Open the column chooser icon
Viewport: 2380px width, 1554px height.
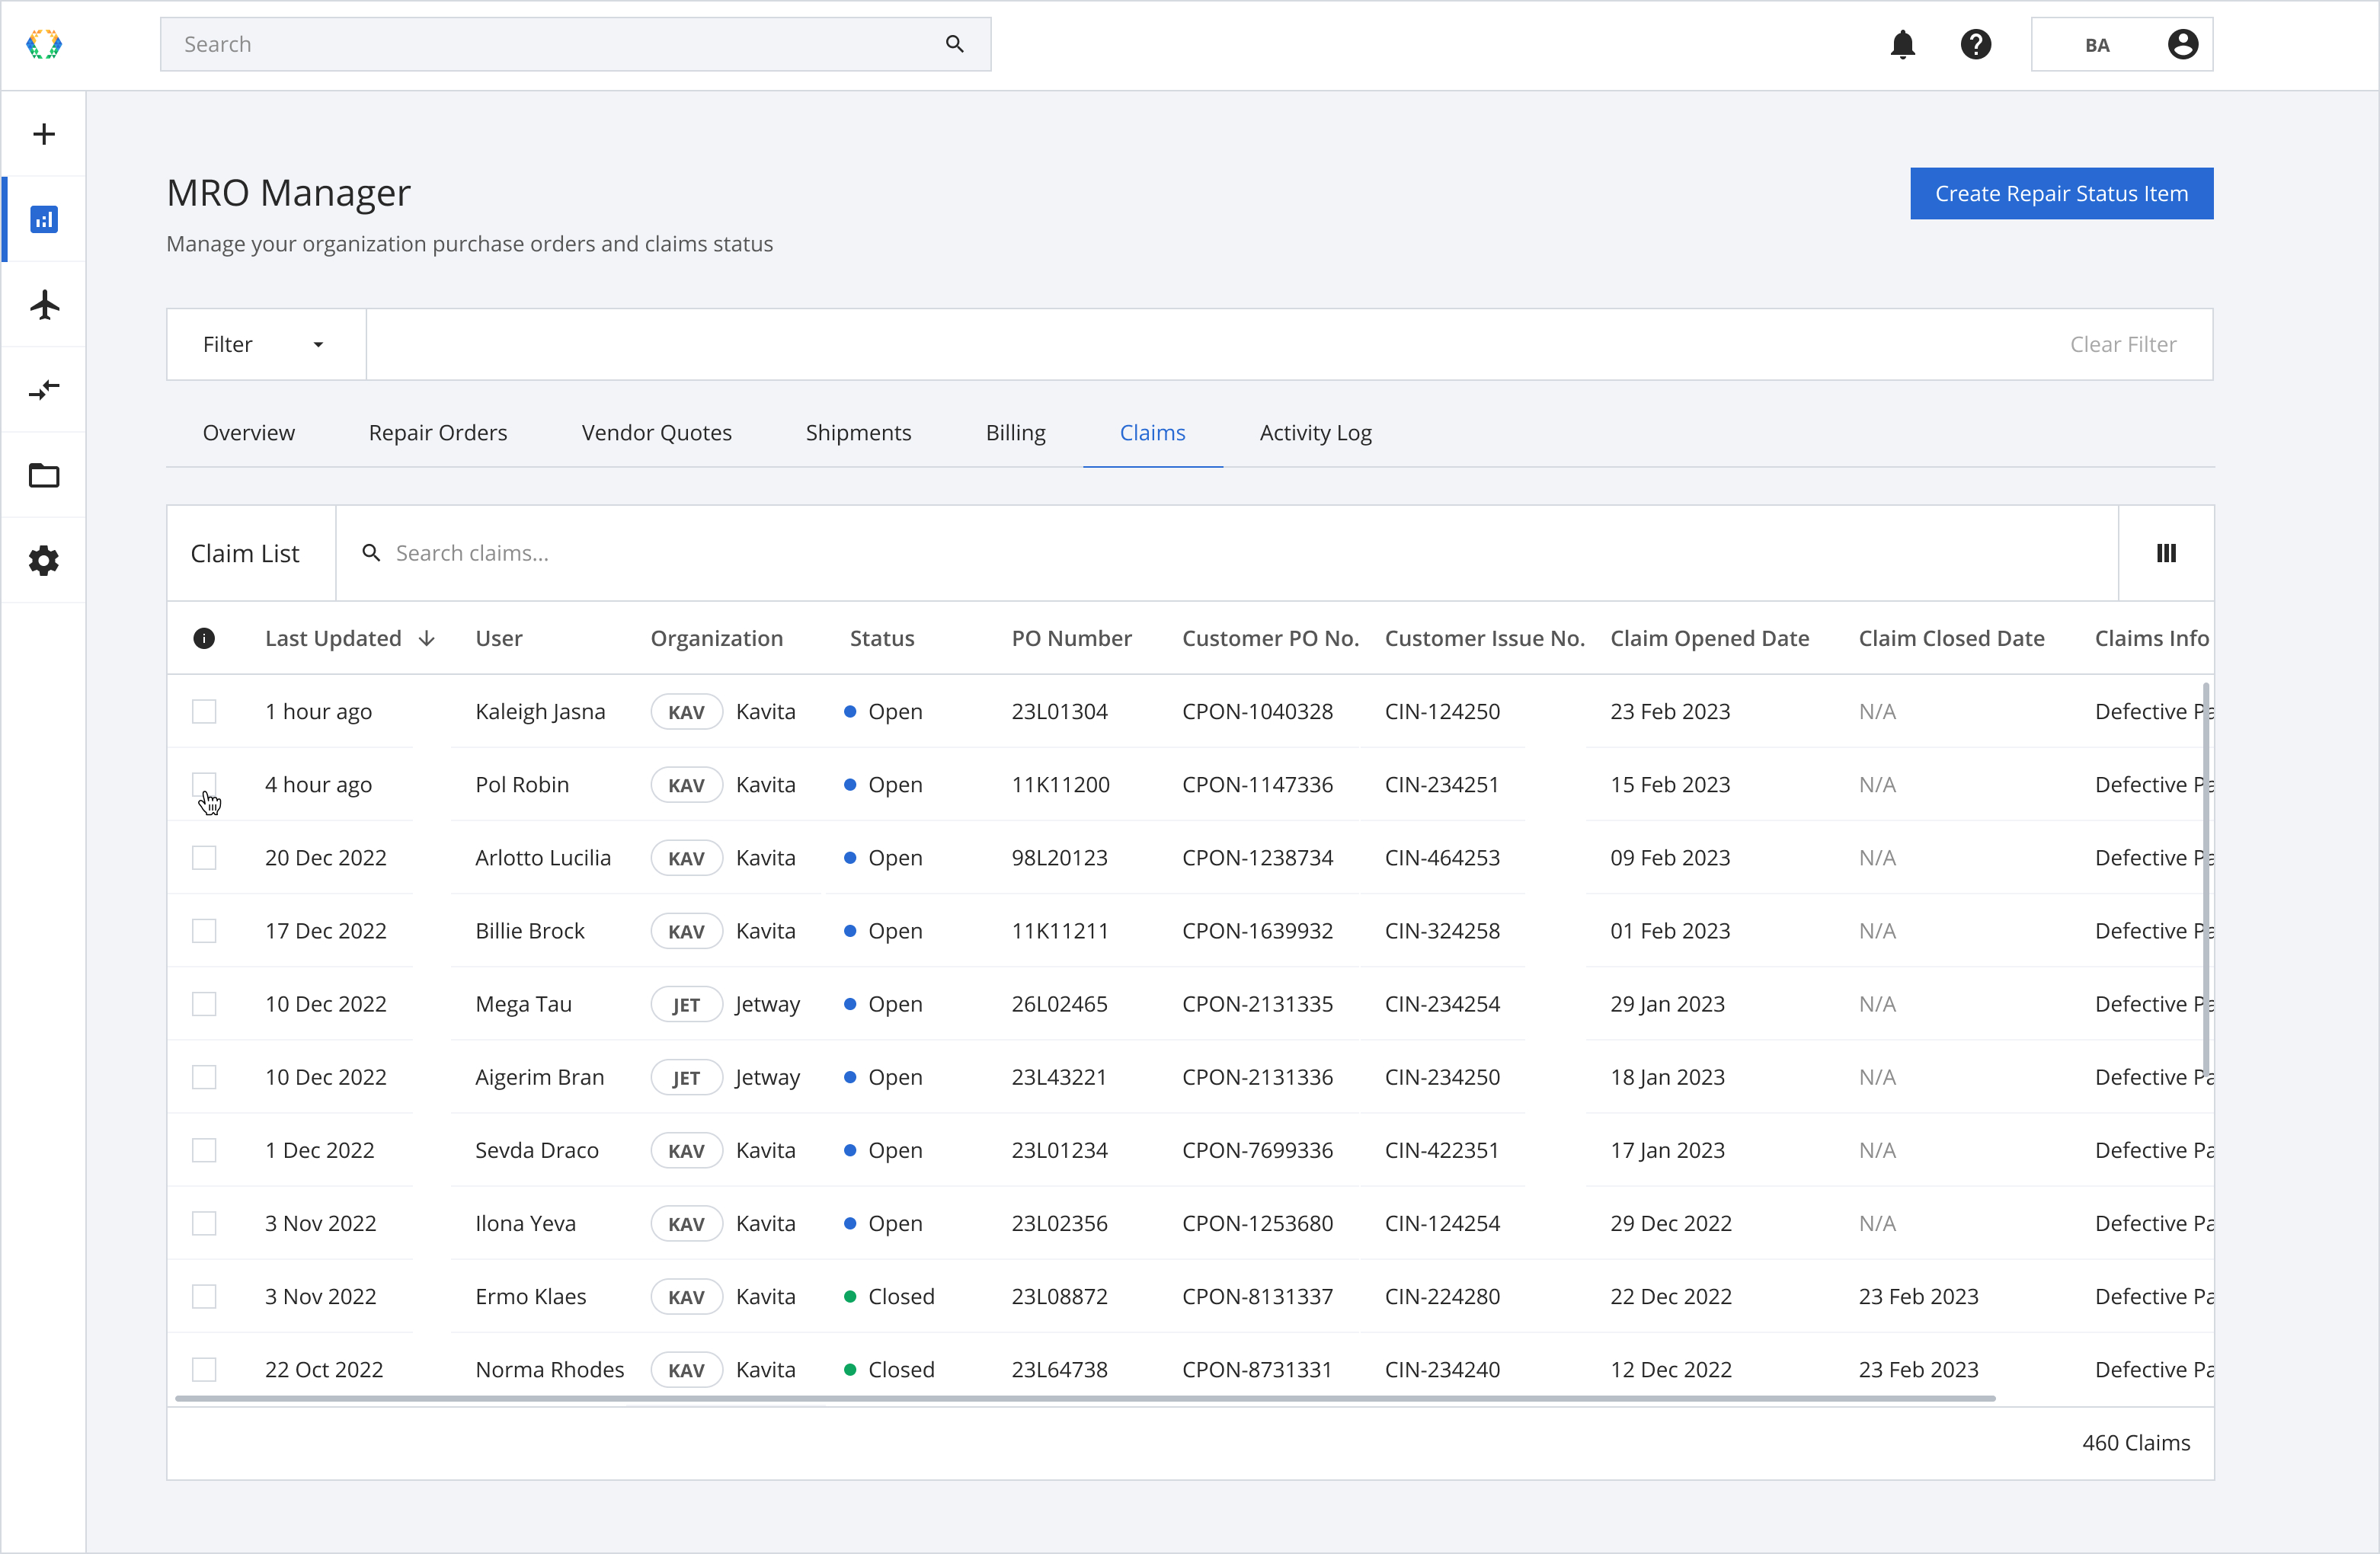[x=2166, y=553]
